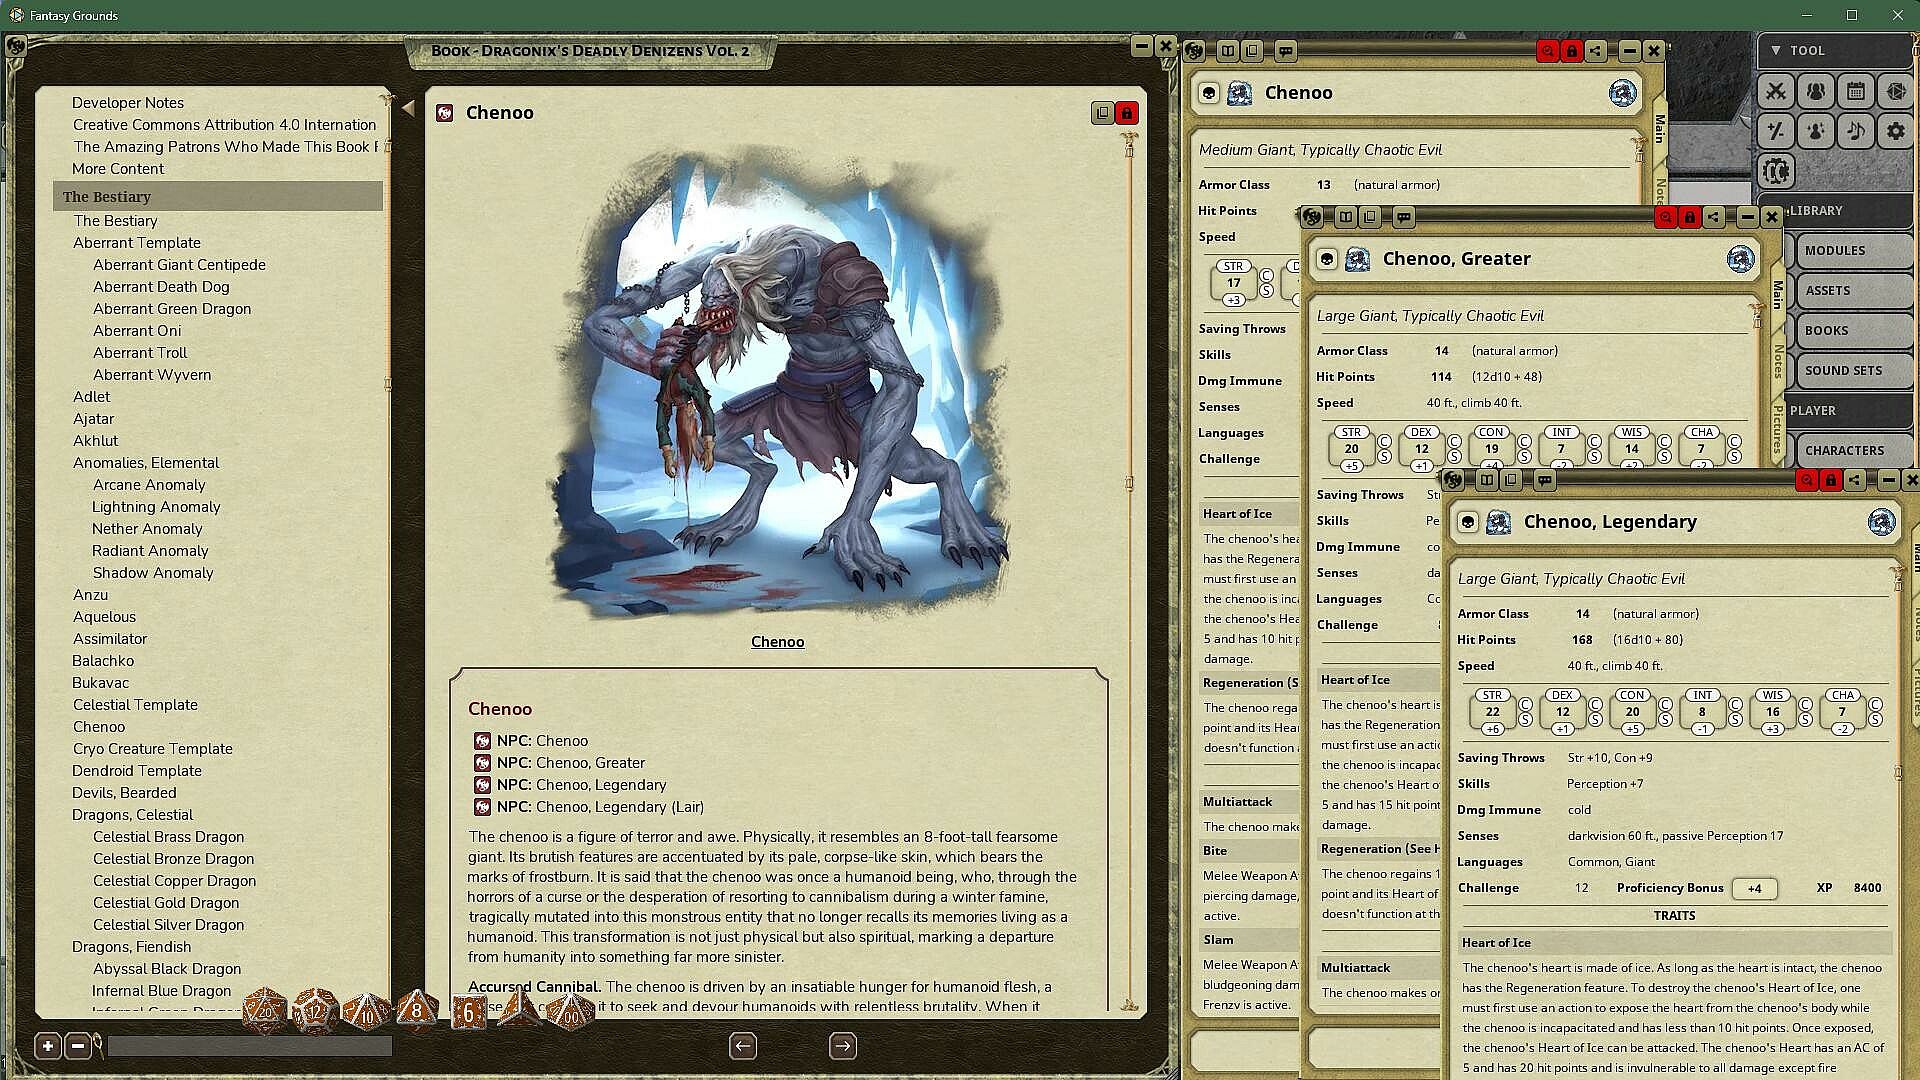
Task: Open the Combat Tracker crossed-swords tool
Action: [1776, 91]
